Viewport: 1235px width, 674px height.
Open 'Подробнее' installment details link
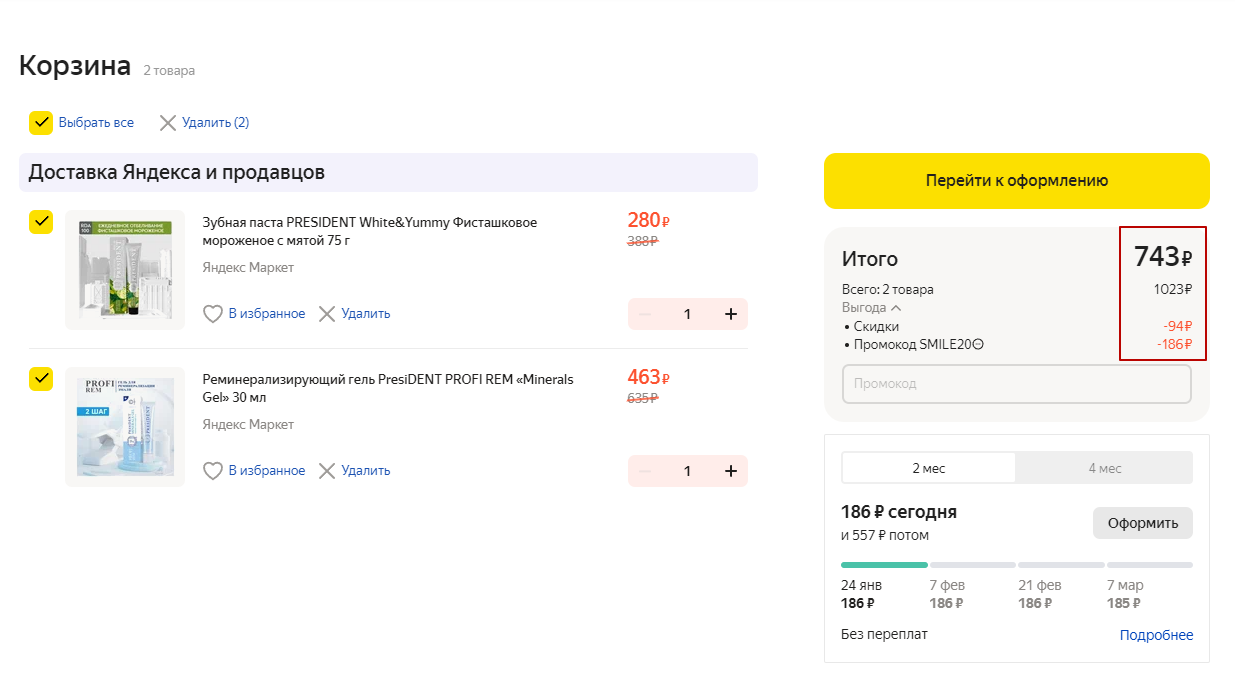pyautogui.click(x=1156, y=635)
